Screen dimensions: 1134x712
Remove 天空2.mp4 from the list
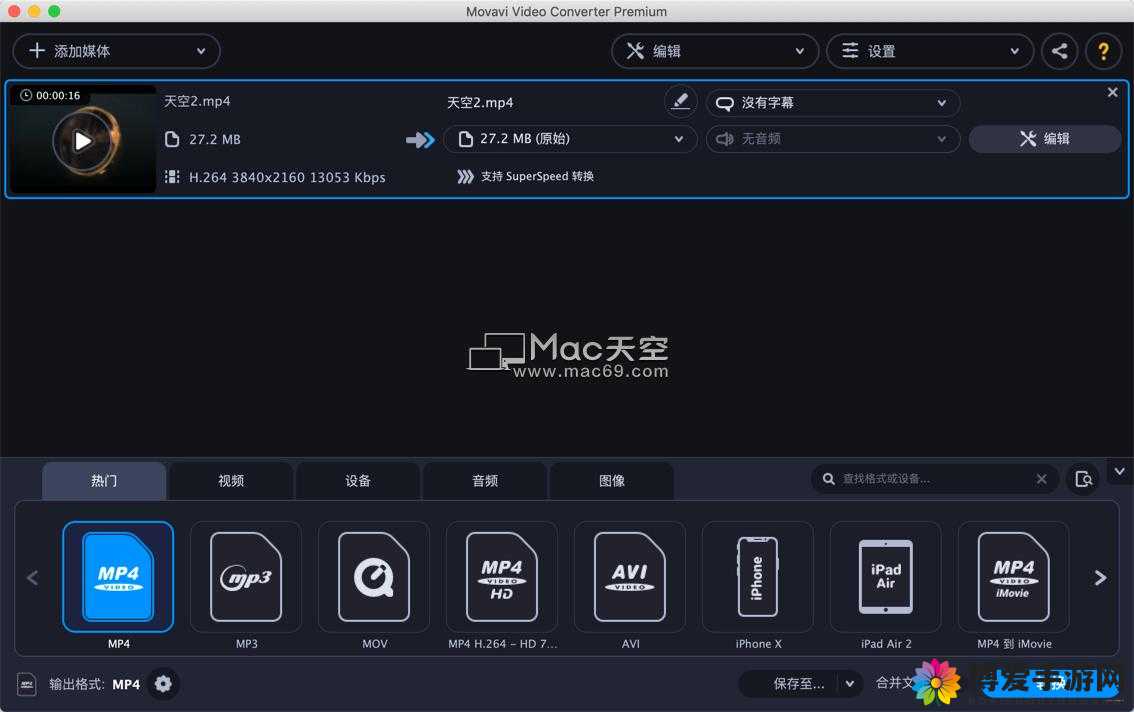click(1112, 93)
